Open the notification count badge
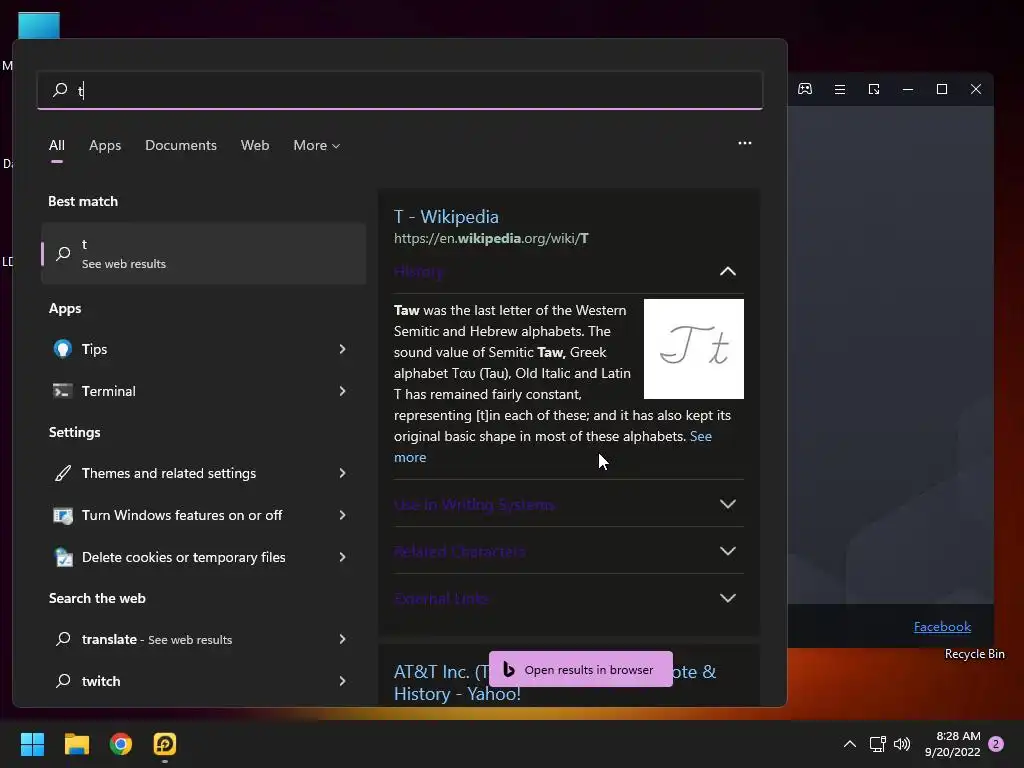Viewport: 1024px width, 768px height. point(996,744)
